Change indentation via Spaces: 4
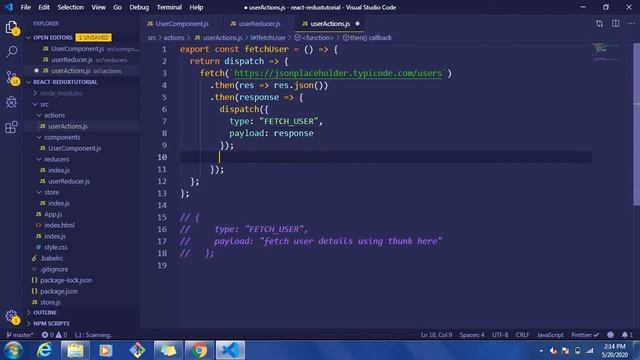The height and width of the screenshot is (360, 640). [472, 335]
